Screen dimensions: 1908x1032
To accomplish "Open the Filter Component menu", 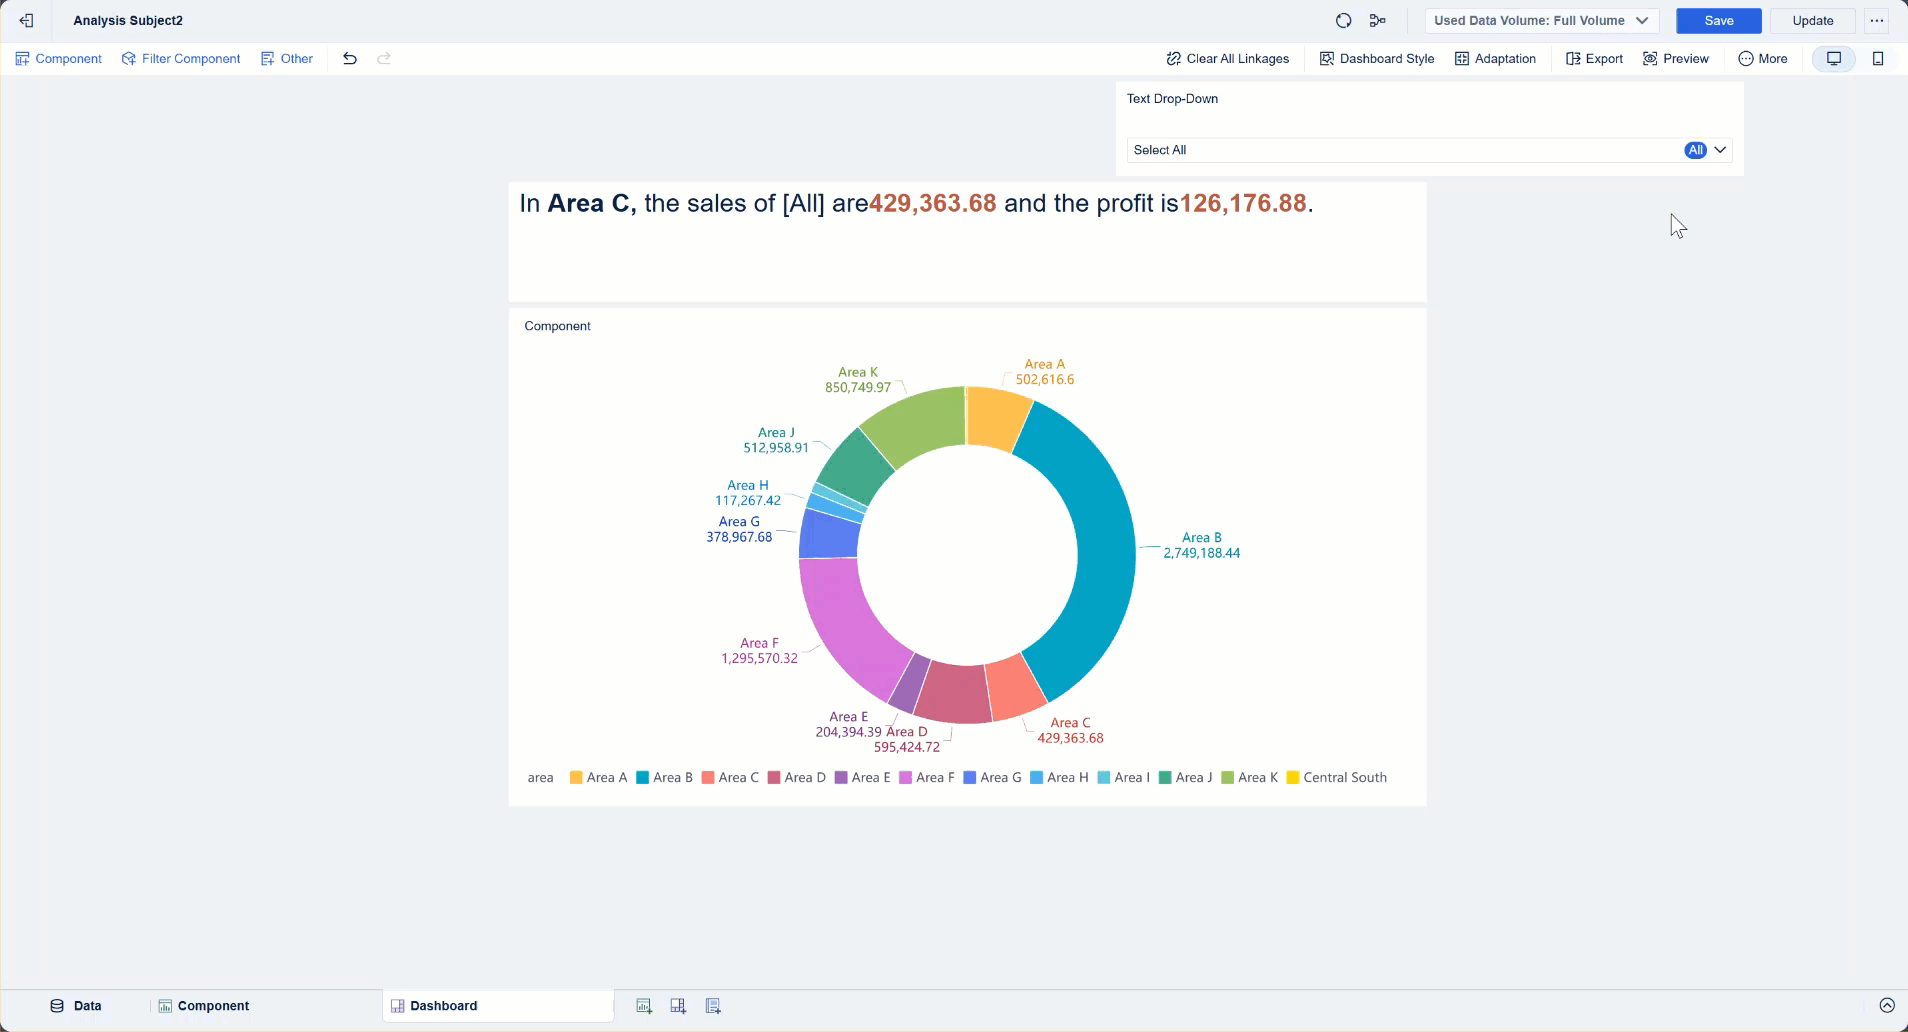I will coord(181,58).
